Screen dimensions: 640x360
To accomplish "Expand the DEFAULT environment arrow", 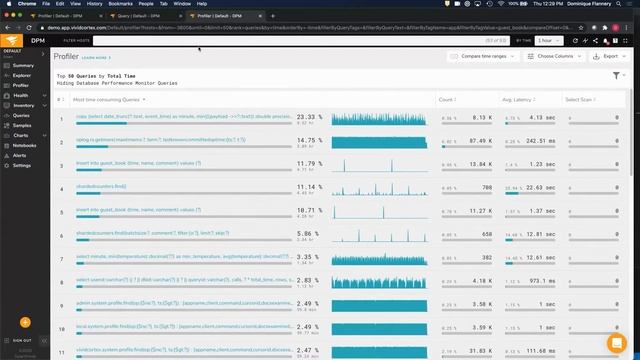I will [x=43, y=54].
